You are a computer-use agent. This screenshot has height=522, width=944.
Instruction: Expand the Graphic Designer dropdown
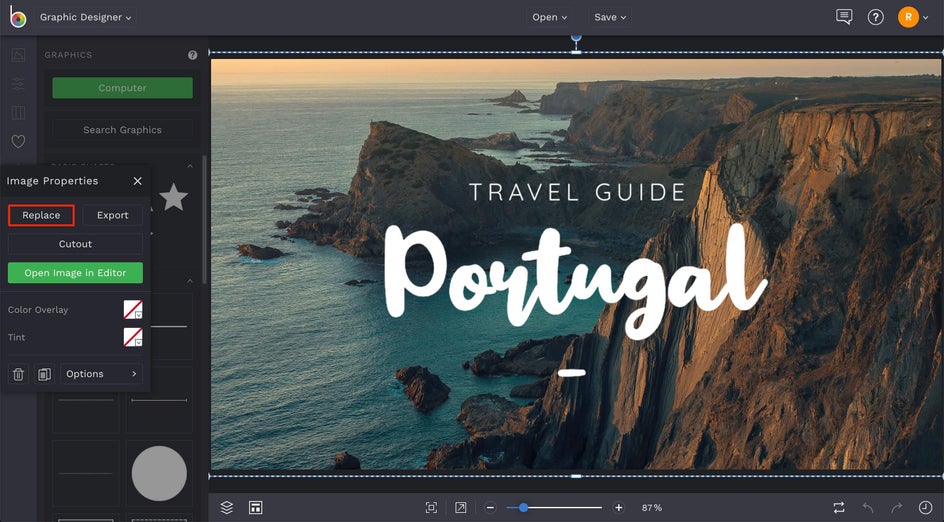85,17
